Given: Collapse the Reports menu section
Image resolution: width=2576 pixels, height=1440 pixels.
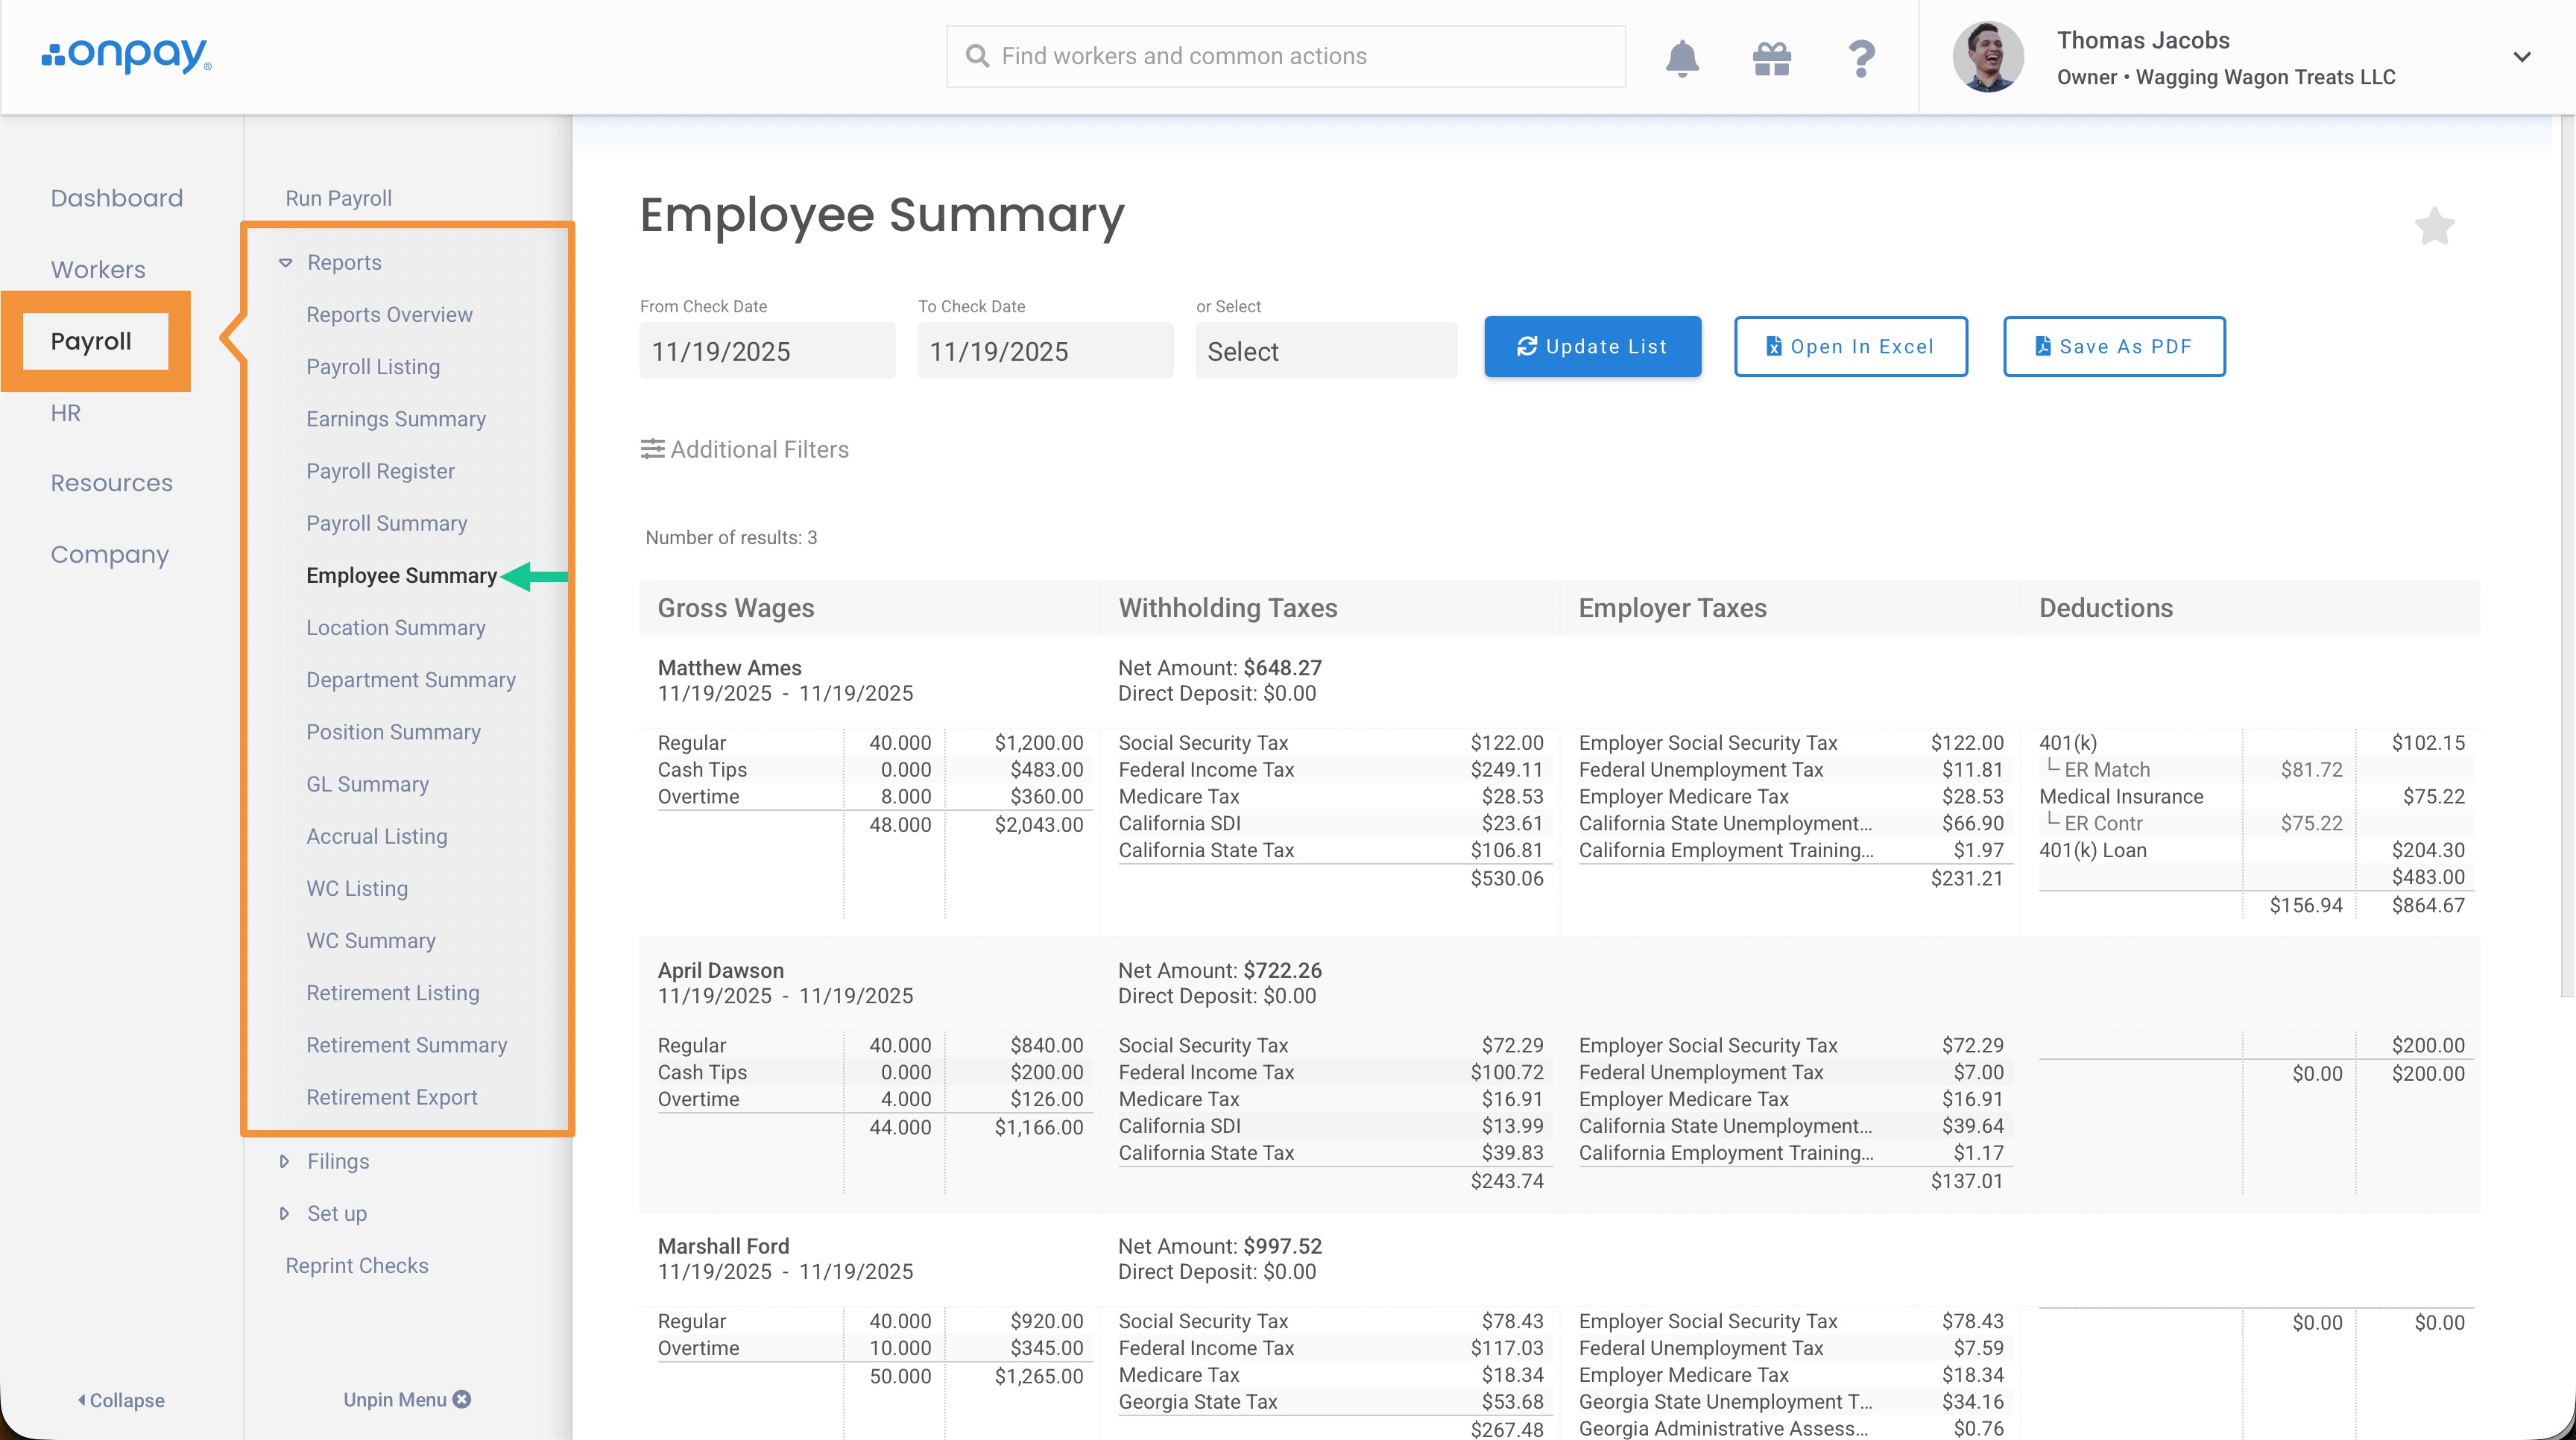Looking at the screenshot, I should point(286,263).
